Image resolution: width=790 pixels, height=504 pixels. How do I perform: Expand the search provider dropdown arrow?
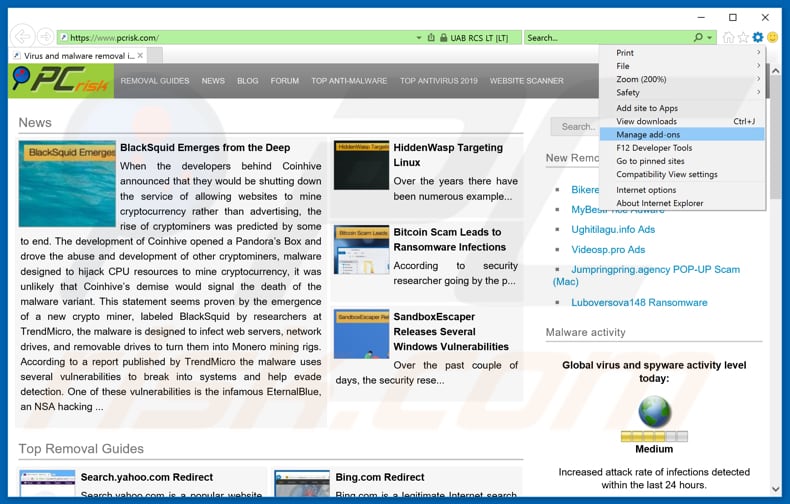point(710,38)
